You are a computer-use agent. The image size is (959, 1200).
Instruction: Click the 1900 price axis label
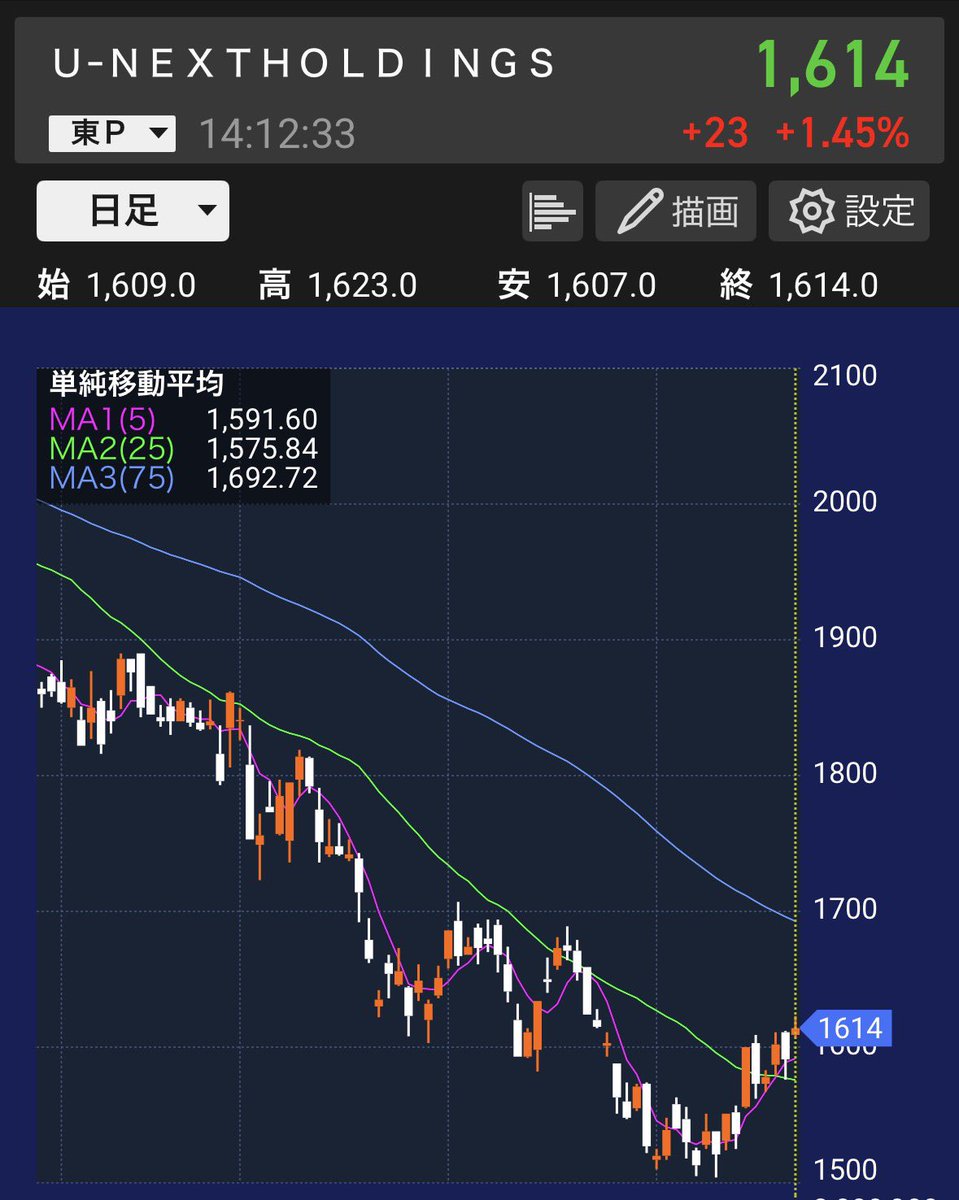click(x=845, y=638)
